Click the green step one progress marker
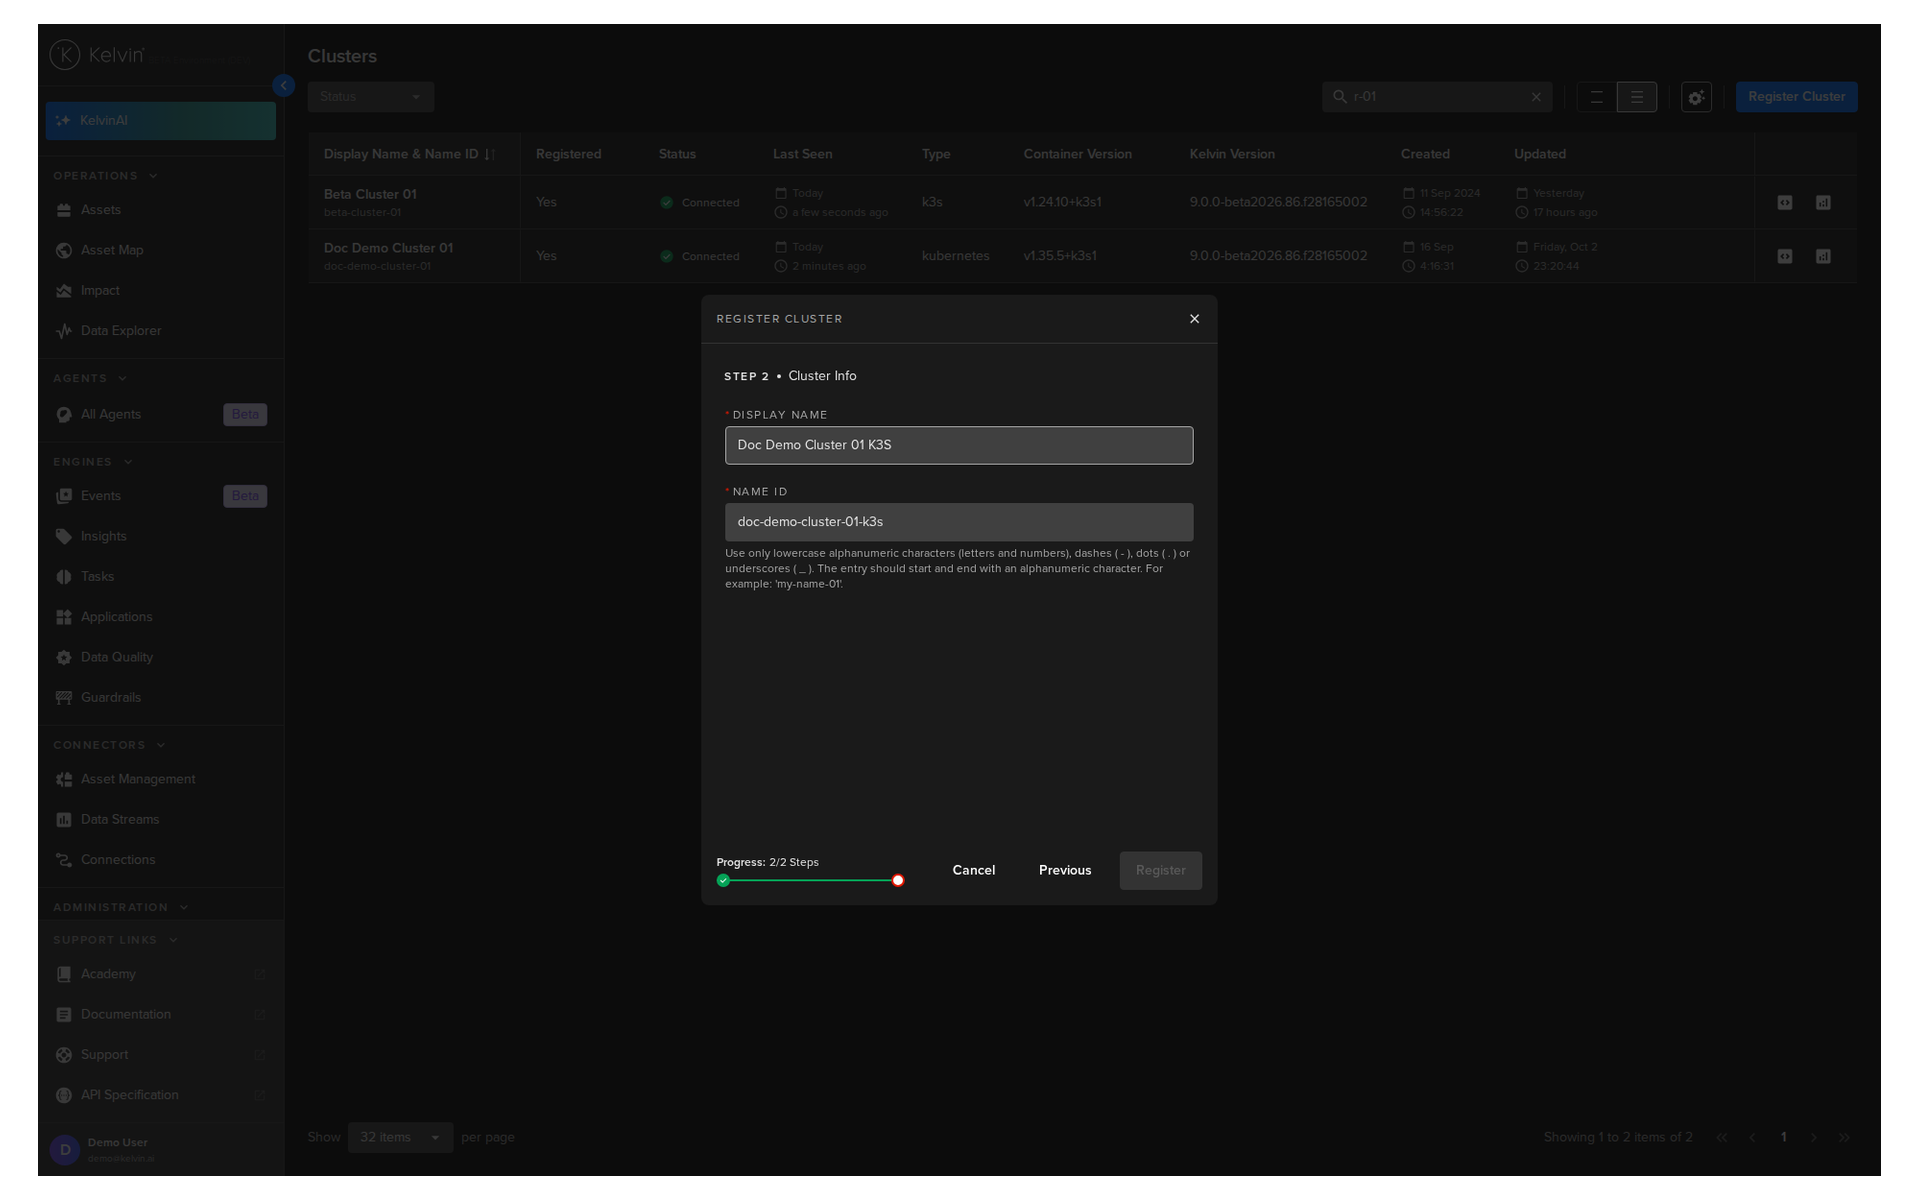Viewport: 1920px width, 1200px height. click(723, 881)
